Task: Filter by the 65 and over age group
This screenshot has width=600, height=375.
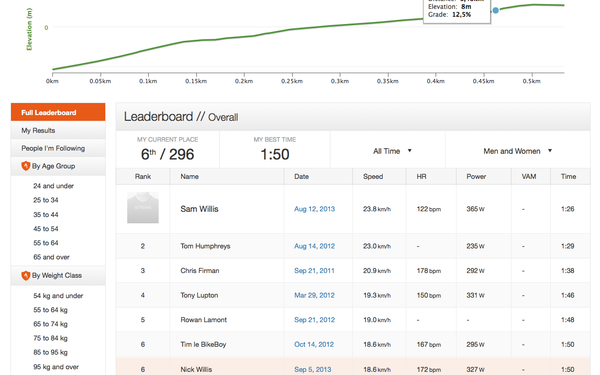Action: pos(51,257)
